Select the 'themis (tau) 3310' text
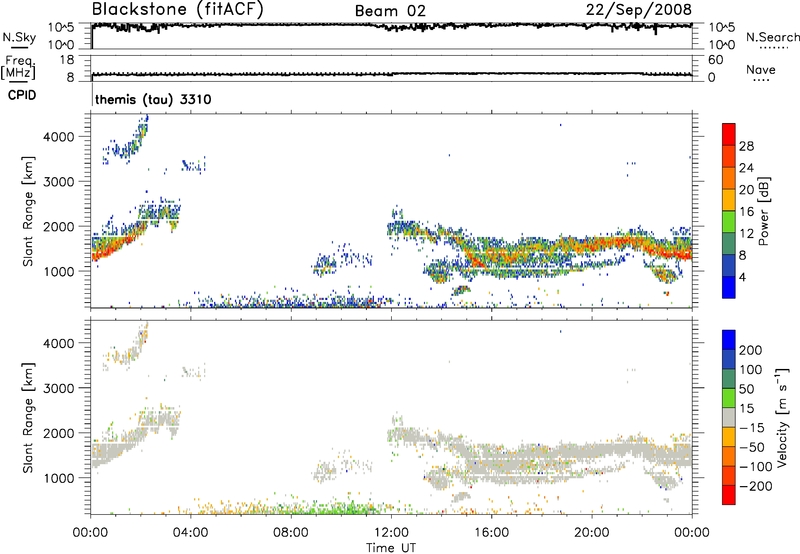 click(x=153, y=99)
